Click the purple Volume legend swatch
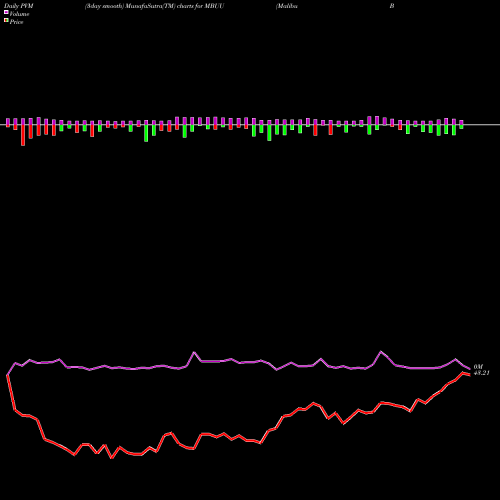Screen dimensions: 500x500 tap(6, 12)
